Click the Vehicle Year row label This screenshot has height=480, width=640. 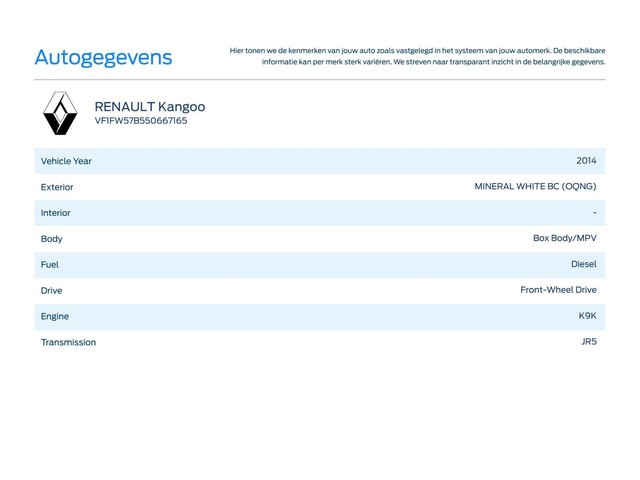click(66, 161)
